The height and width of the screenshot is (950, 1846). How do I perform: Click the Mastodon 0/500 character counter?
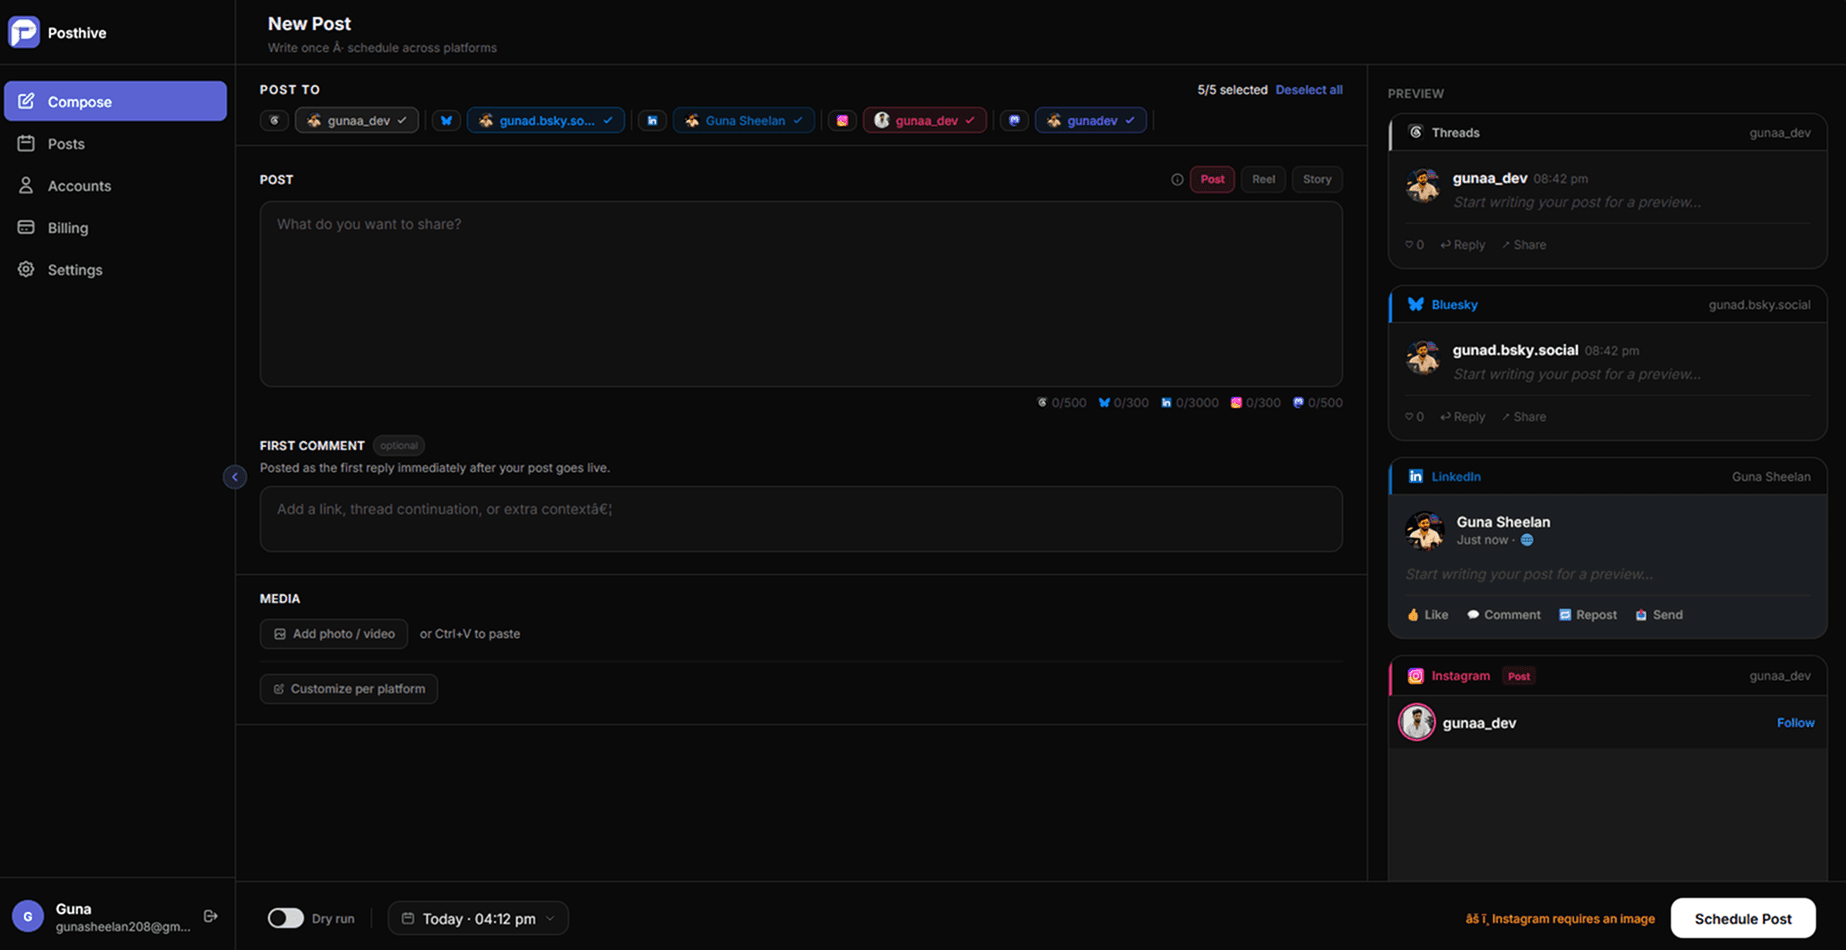click(1318, 403)
